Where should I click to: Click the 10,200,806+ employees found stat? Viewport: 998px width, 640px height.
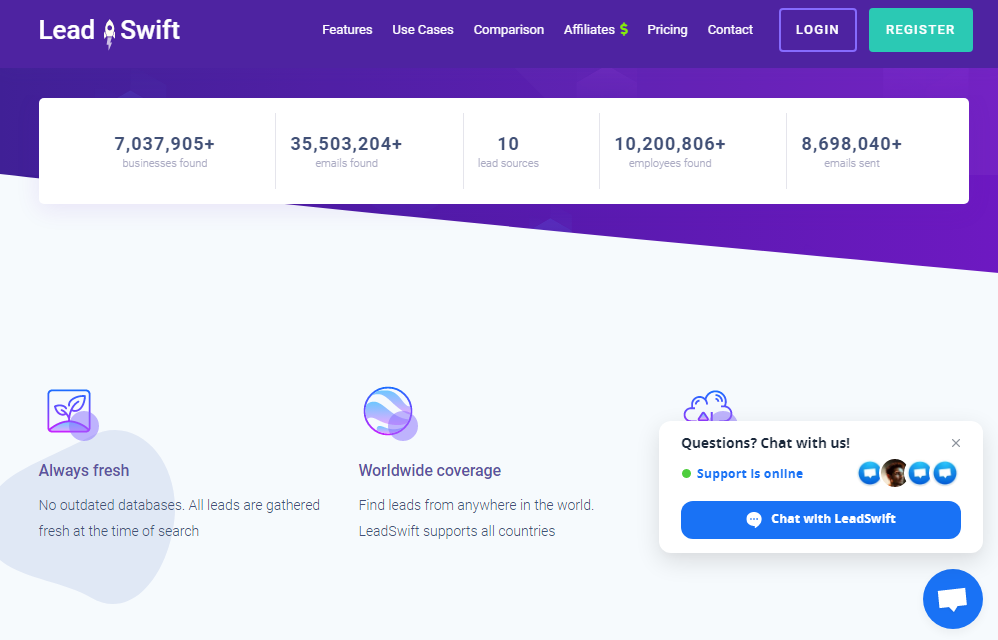[670, 151]
